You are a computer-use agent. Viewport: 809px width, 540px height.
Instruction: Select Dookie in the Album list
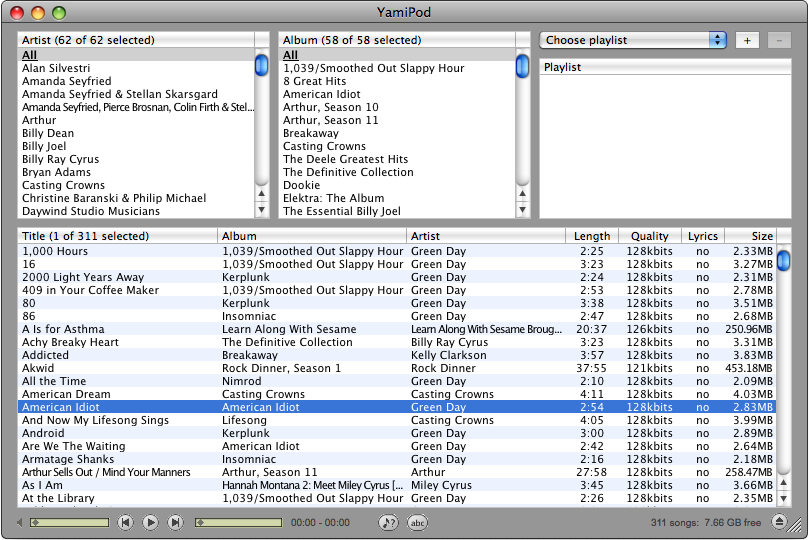click(x=301, y=185)
